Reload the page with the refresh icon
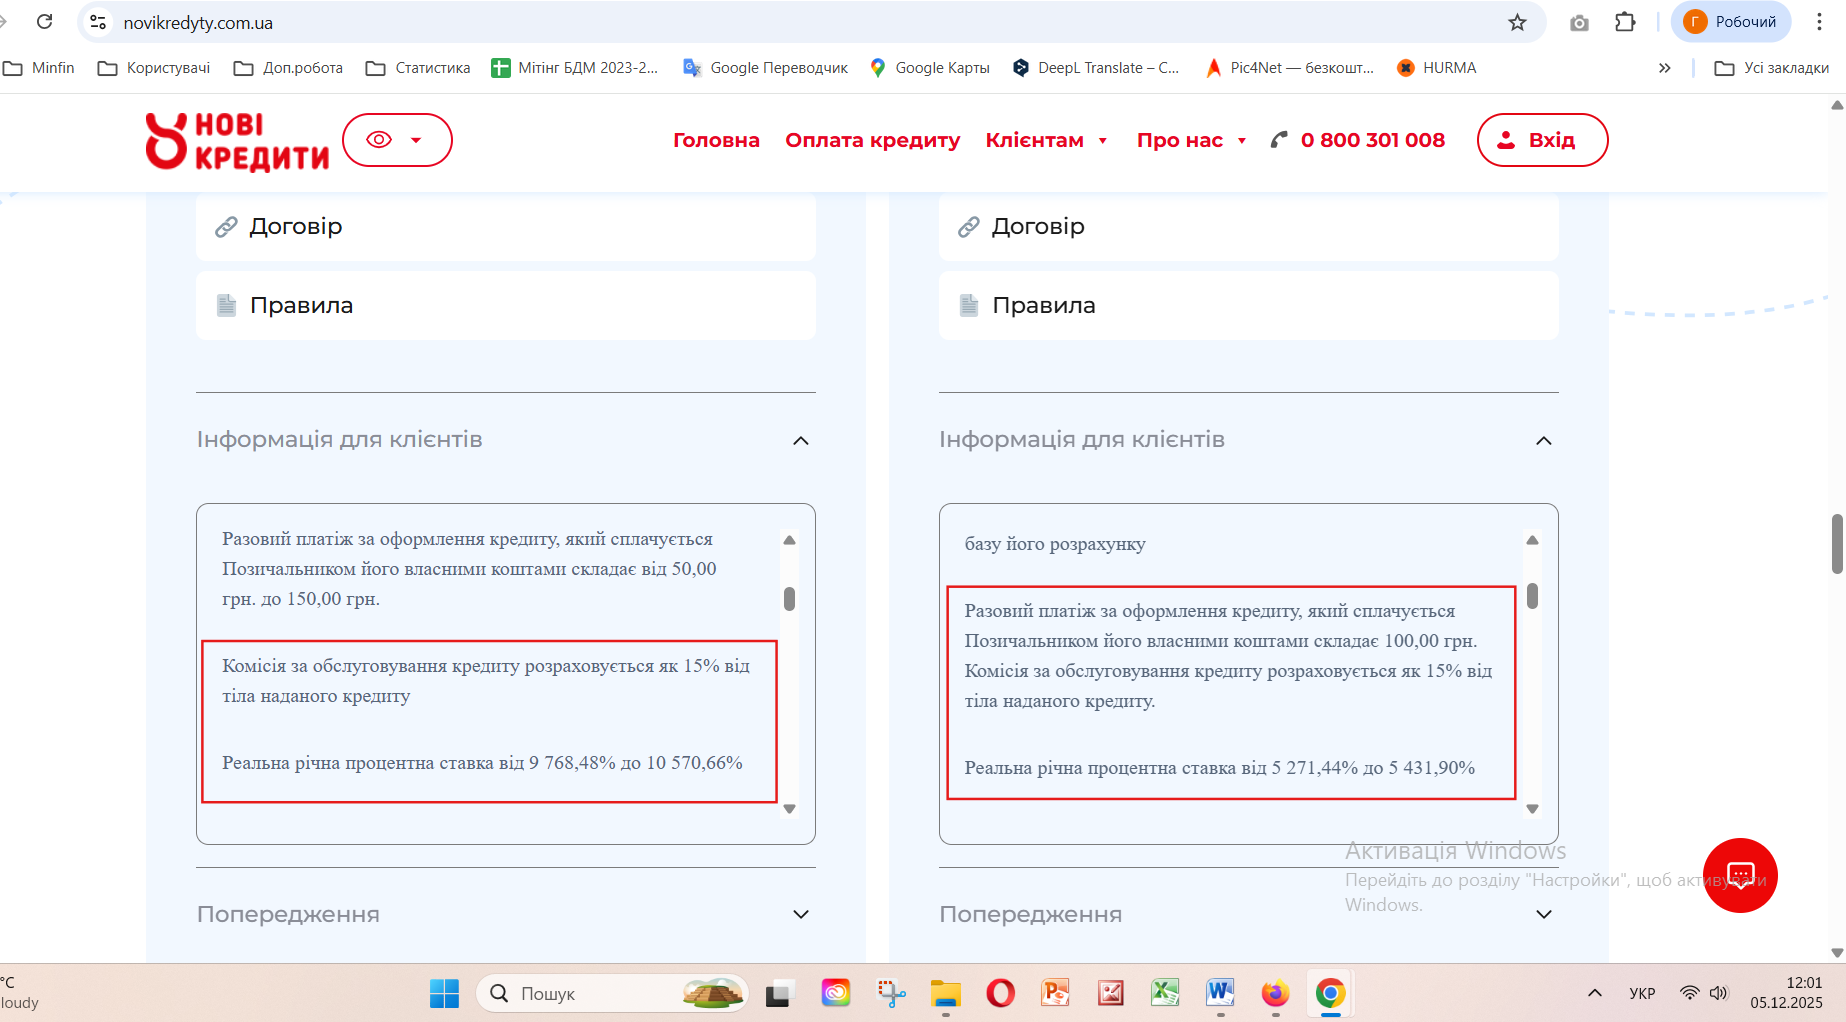This screenshot has height=1022, width=1846. click(45, 21)
